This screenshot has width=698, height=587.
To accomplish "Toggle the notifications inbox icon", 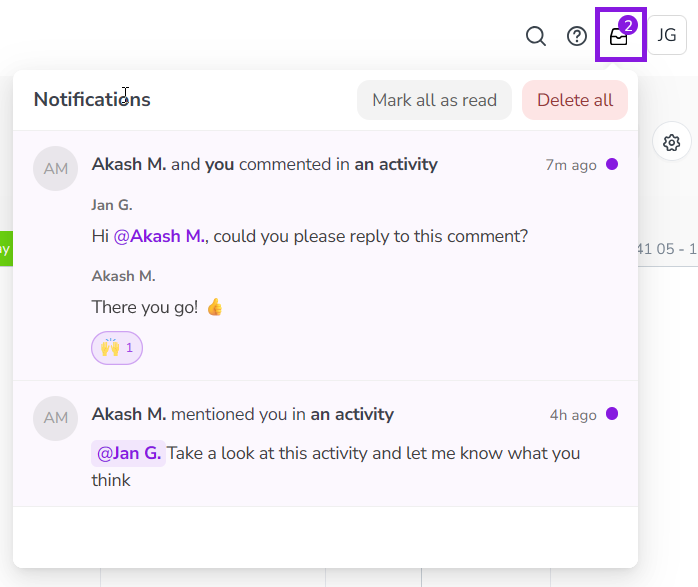I will (620, 37).
